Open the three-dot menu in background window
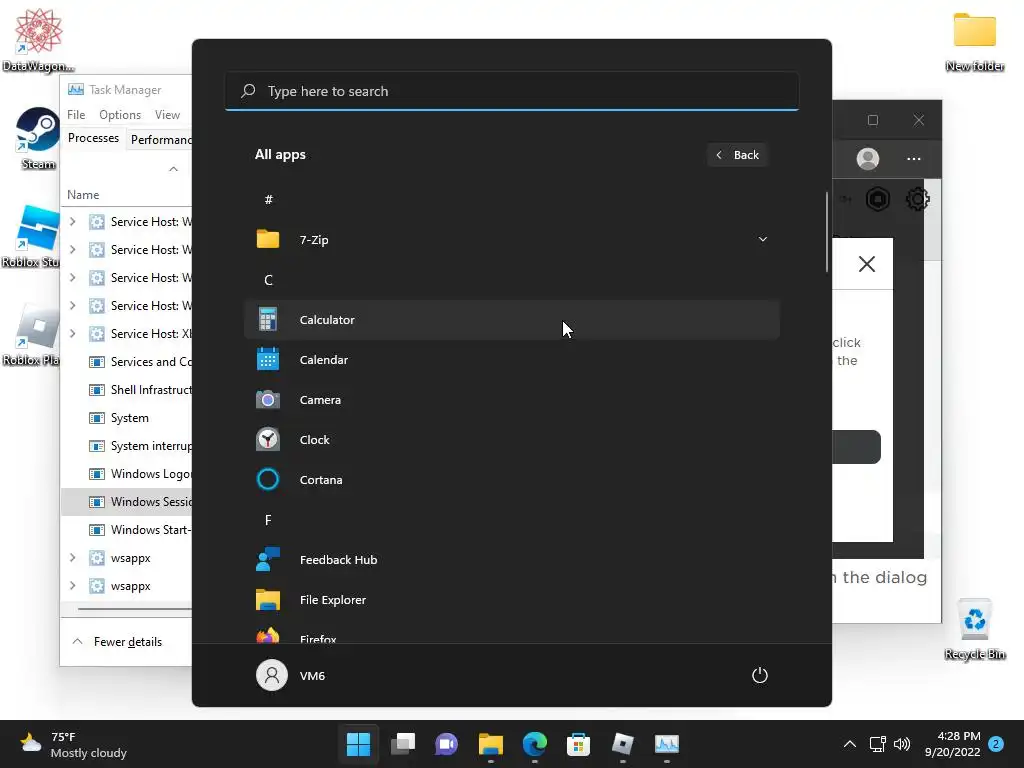This screenshot has height=768, width=1024. click(x=914, y=159)
